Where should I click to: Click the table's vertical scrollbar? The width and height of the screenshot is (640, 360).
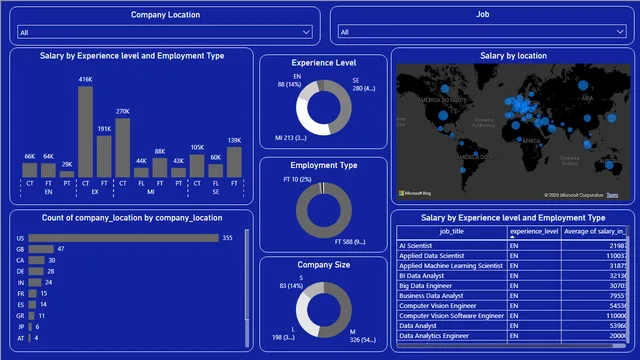(627, 284)
